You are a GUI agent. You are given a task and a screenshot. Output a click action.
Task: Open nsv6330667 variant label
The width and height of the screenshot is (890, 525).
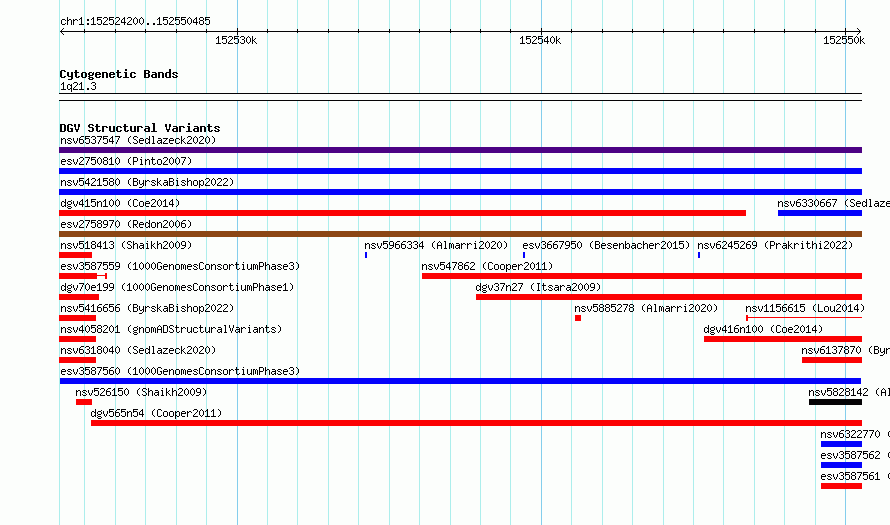point(833,203)
